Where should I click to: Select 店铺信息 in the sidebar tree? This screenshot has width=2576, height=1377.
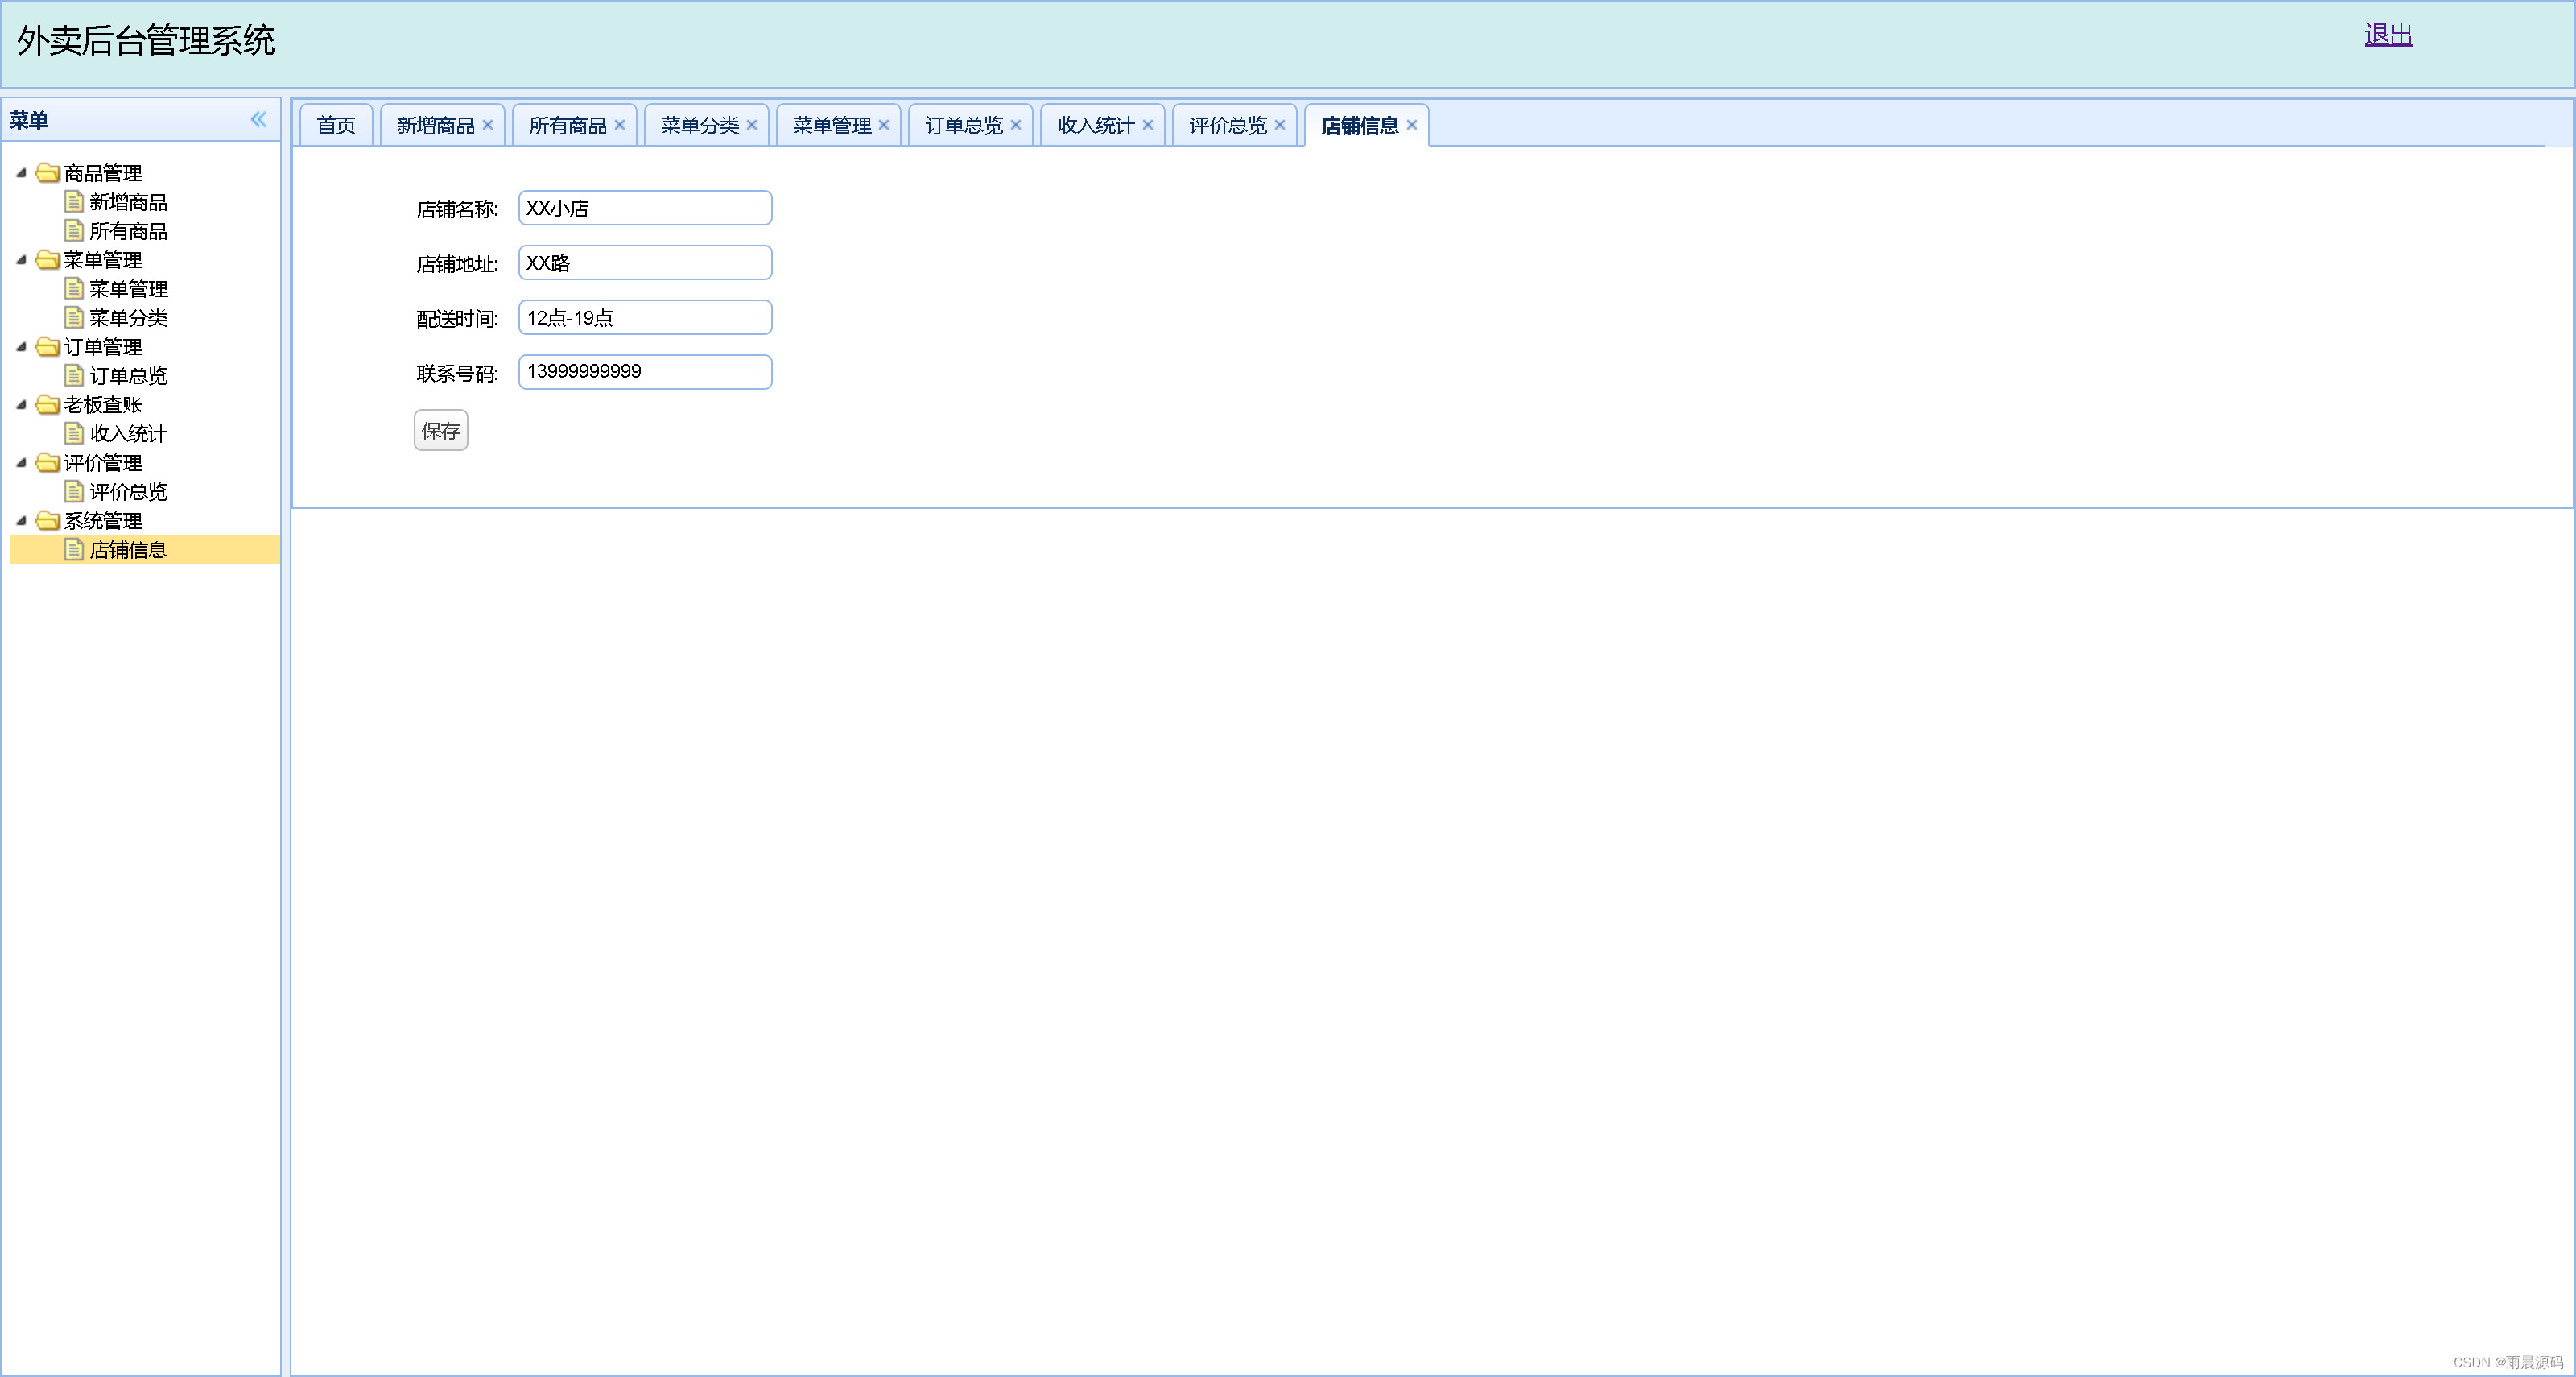[128, 550]
